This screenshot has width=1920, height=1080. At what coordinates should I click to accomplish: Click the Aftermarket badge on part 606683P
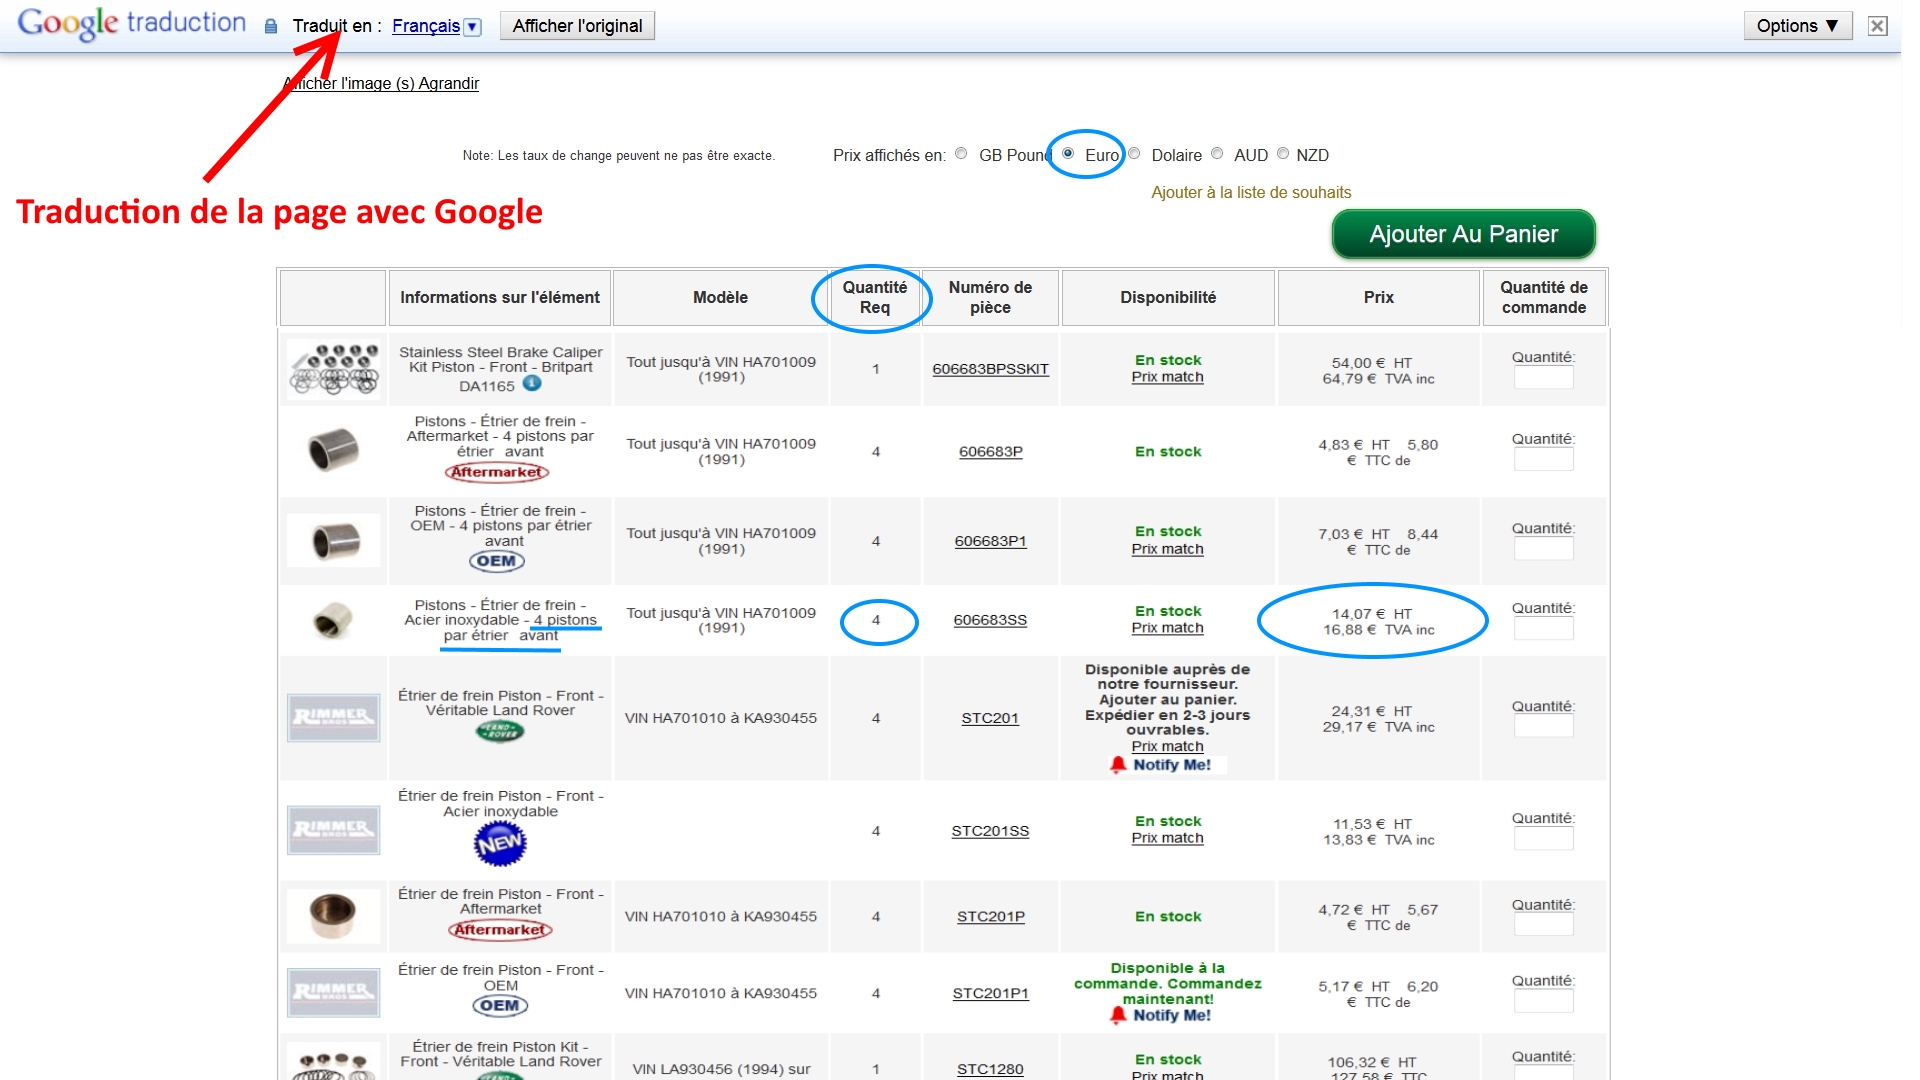pos(498,472)
